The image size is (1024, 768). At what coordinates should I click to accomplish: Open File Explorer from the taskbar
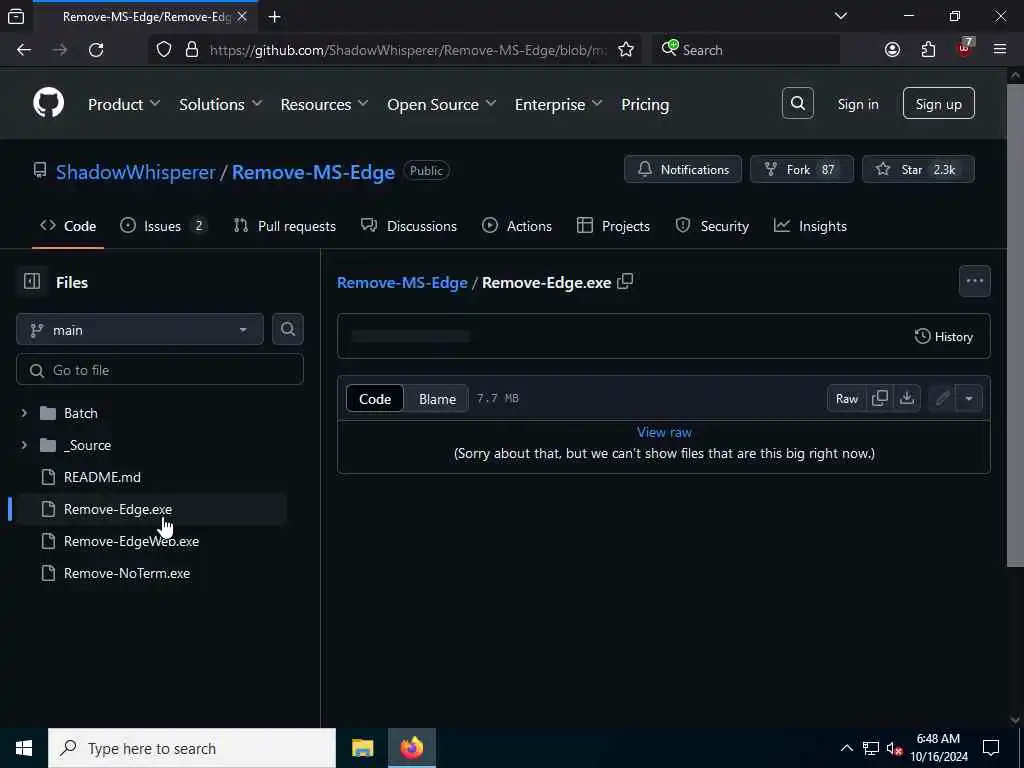pyautogui.click(x=362, y=748)
